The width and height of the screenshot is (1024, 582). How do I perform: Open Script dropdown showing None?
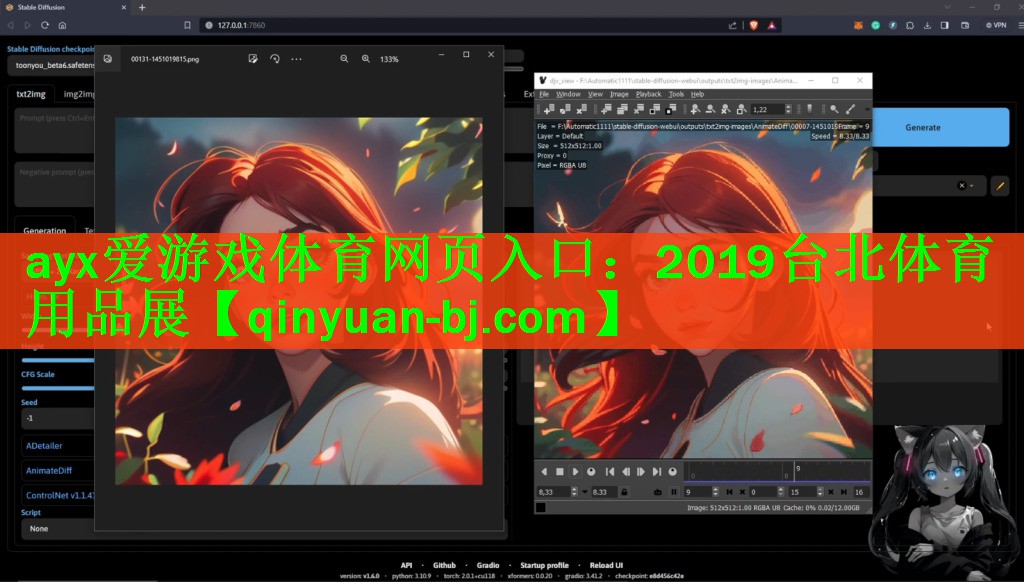(x=59, y=528)
